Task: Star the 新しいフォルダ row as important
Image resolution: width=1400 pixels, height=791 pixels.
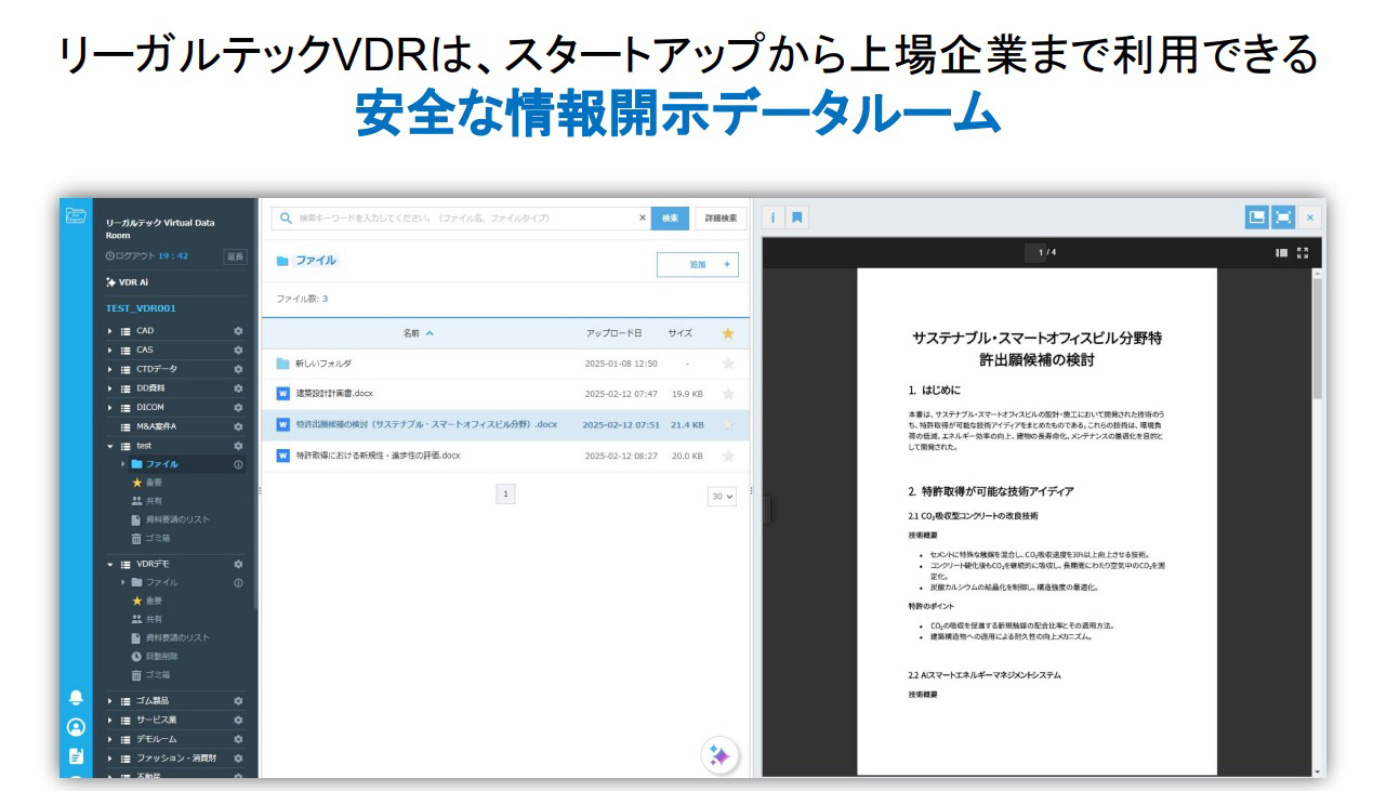Action: click(728, 363)
